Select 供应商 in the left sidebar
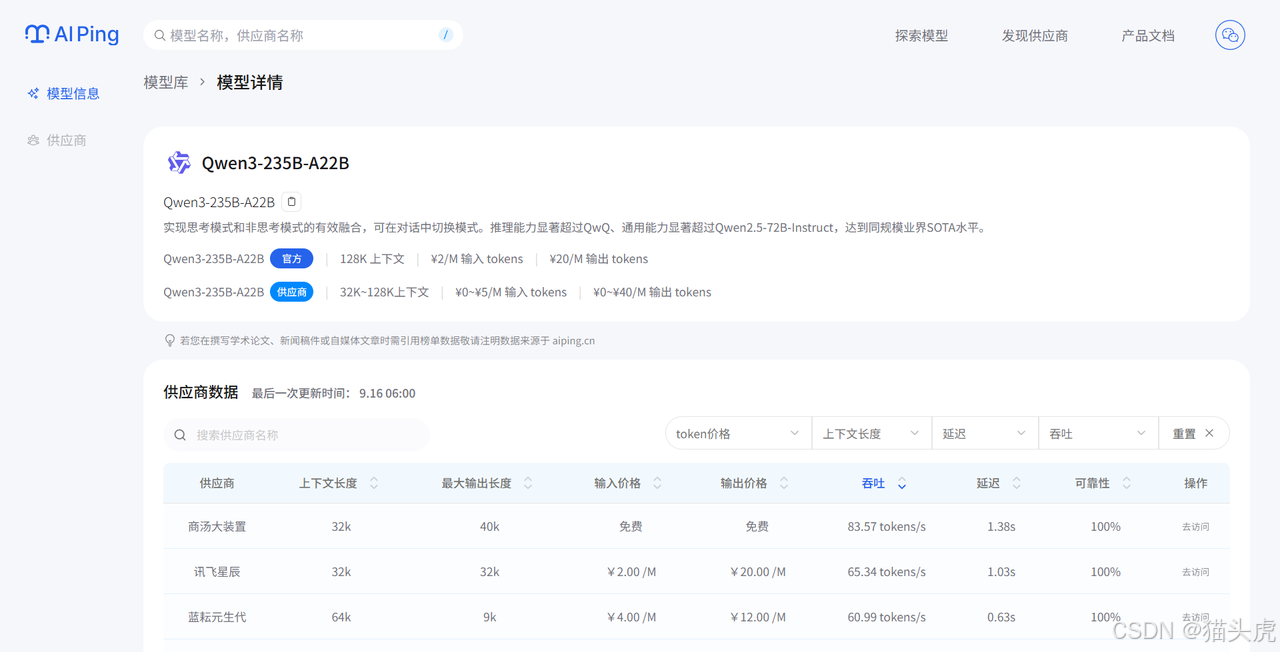 click(66, 141)
